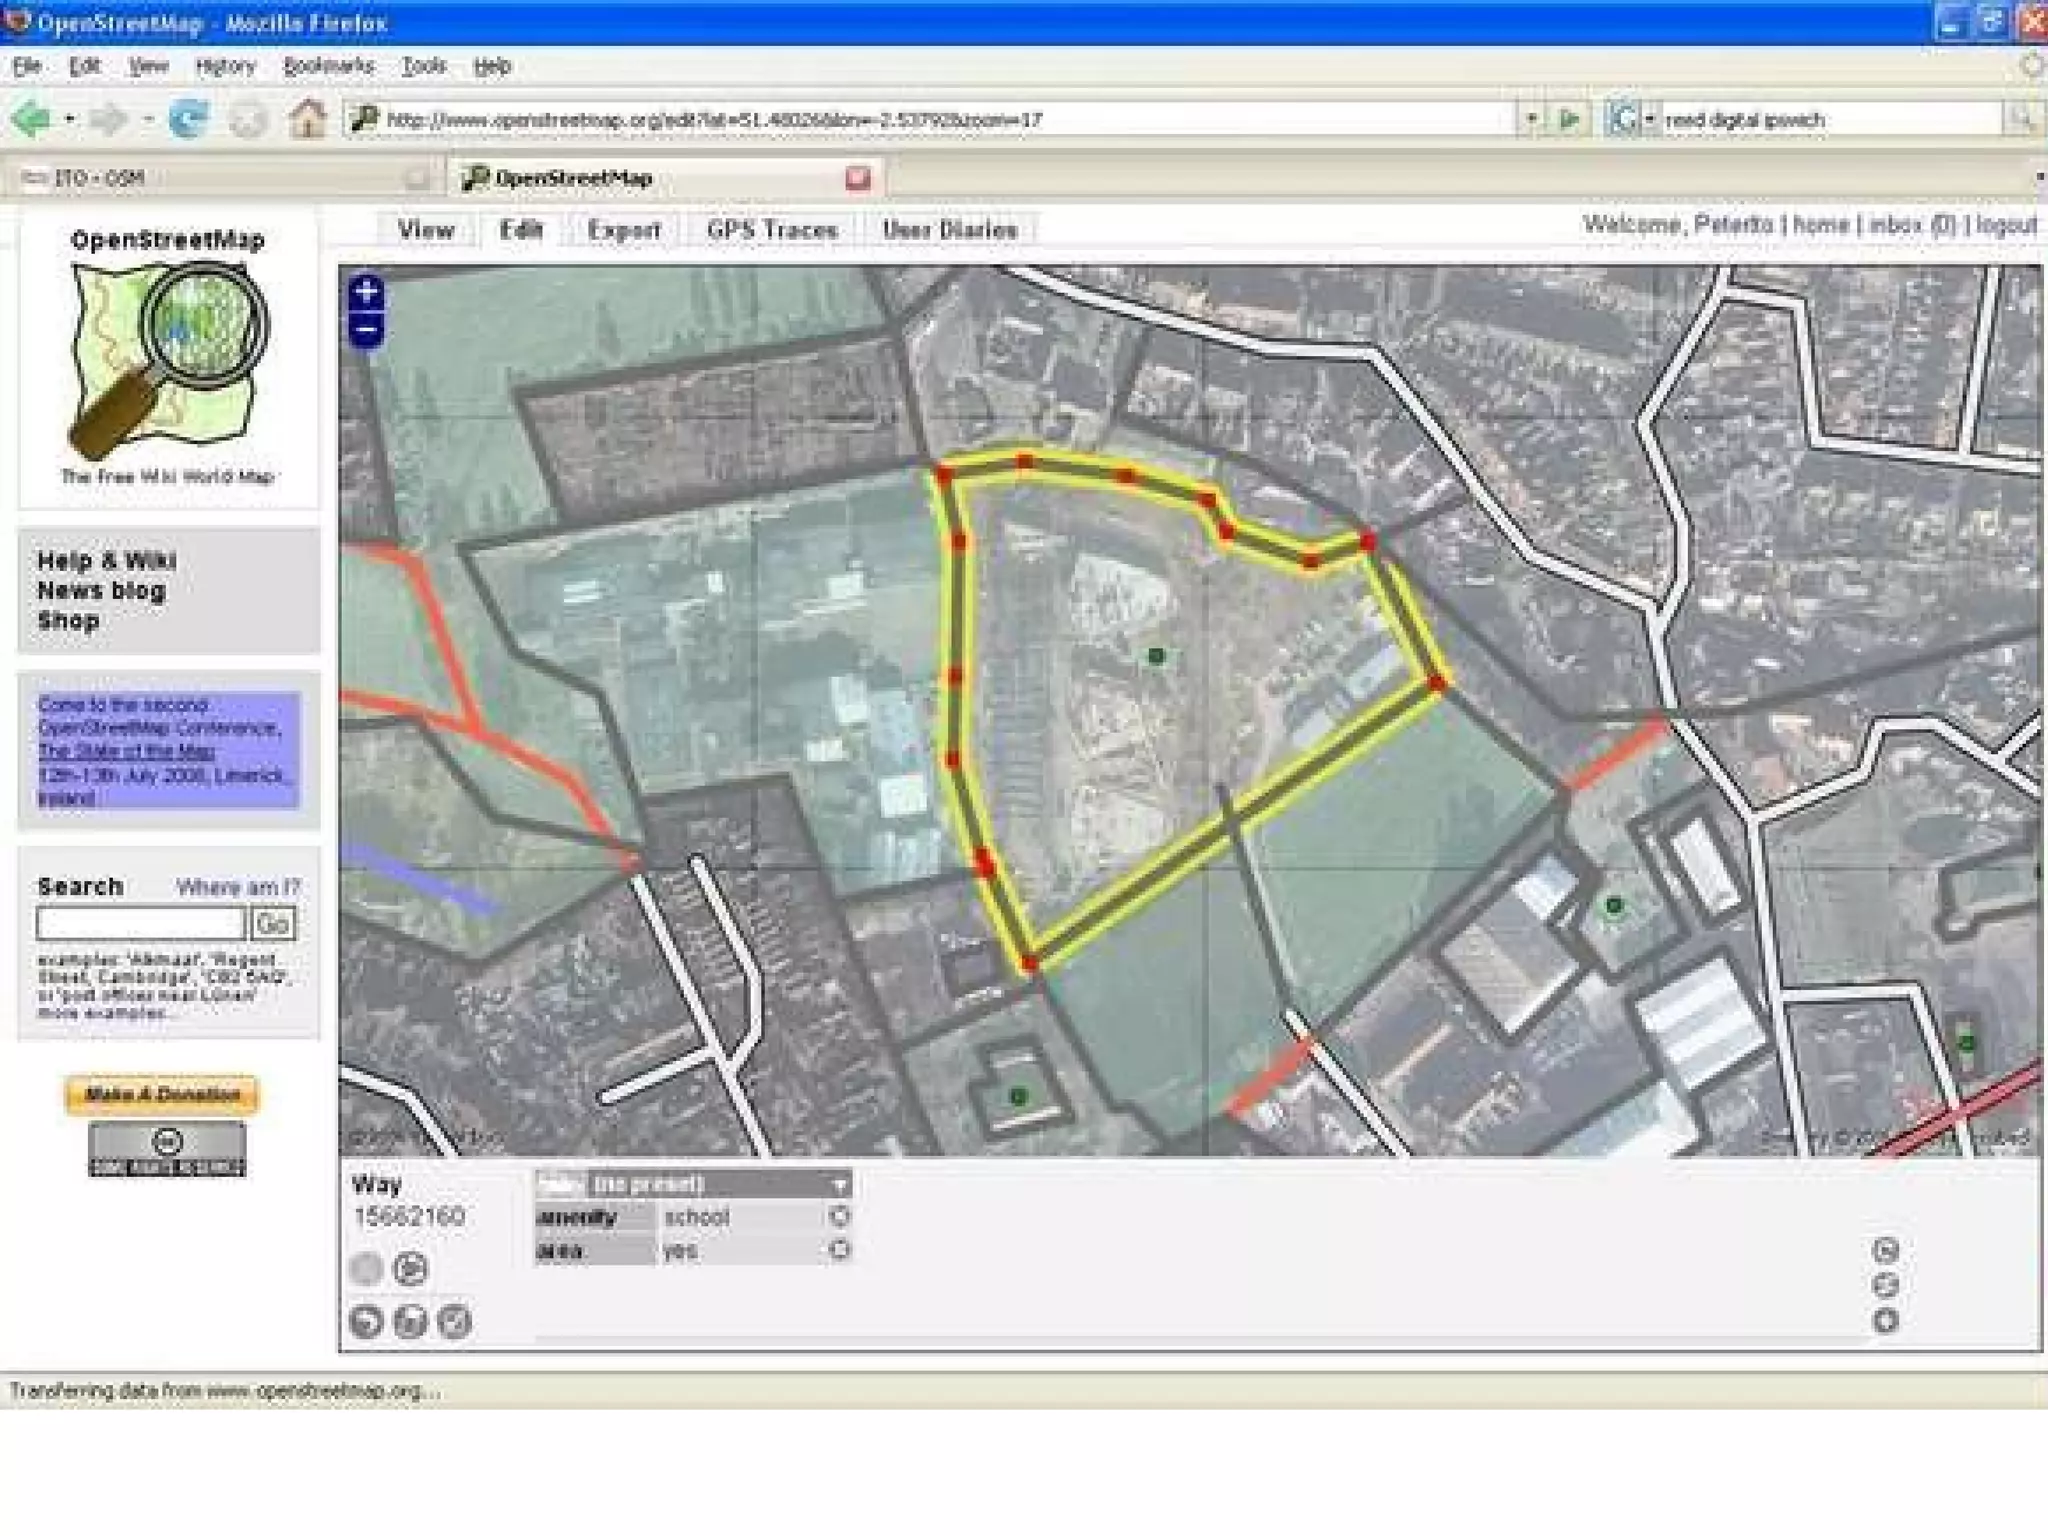2048x1536 pixels.
Task: Click the repeat tags arrow icon under the Way ID
Action: pos(410,1269)
